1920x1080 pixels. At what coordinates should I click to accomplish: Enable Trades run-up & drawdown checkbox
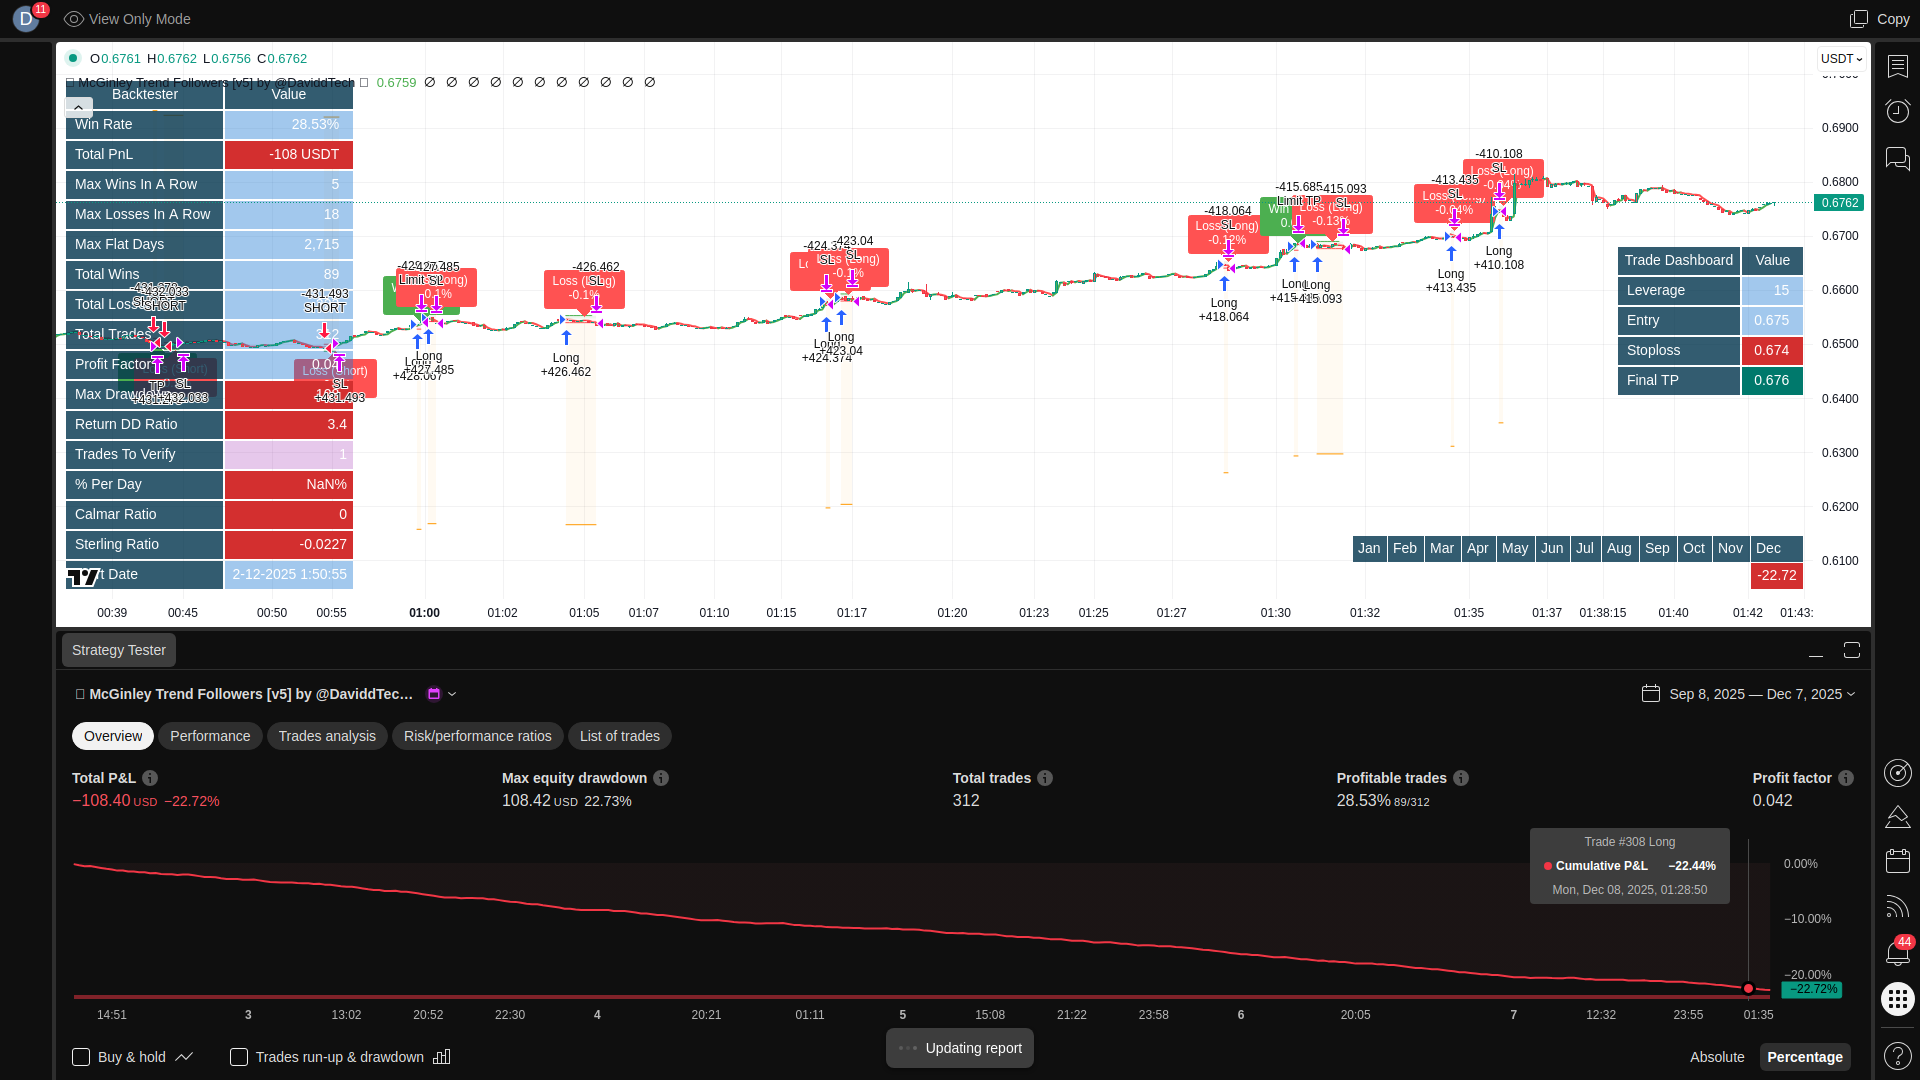(239, 1057)
